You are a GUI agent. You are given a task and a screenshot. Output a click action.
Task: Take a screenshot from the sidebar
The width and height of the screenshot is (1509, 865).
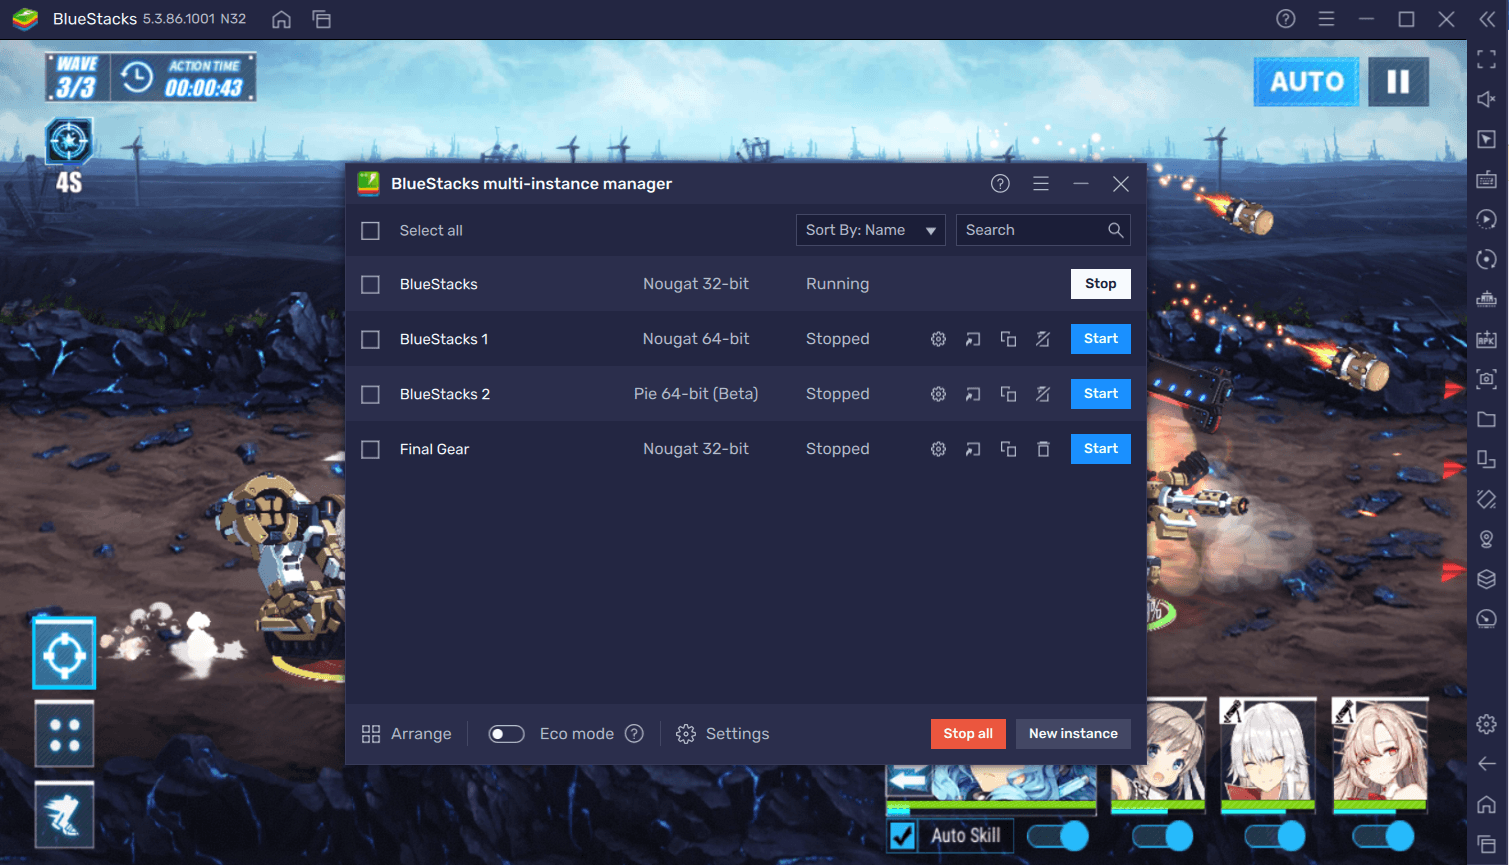point(1487,379)
